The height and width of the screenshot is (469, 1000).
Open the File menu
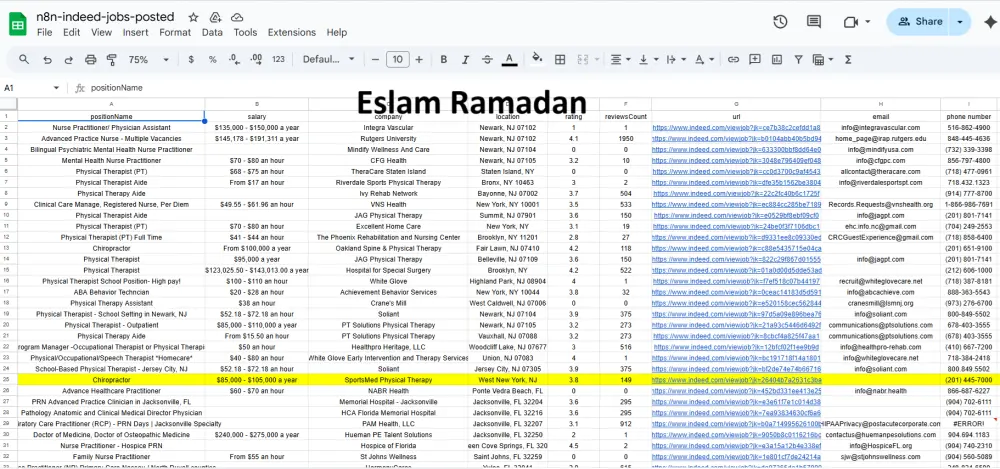coord(45,33)
